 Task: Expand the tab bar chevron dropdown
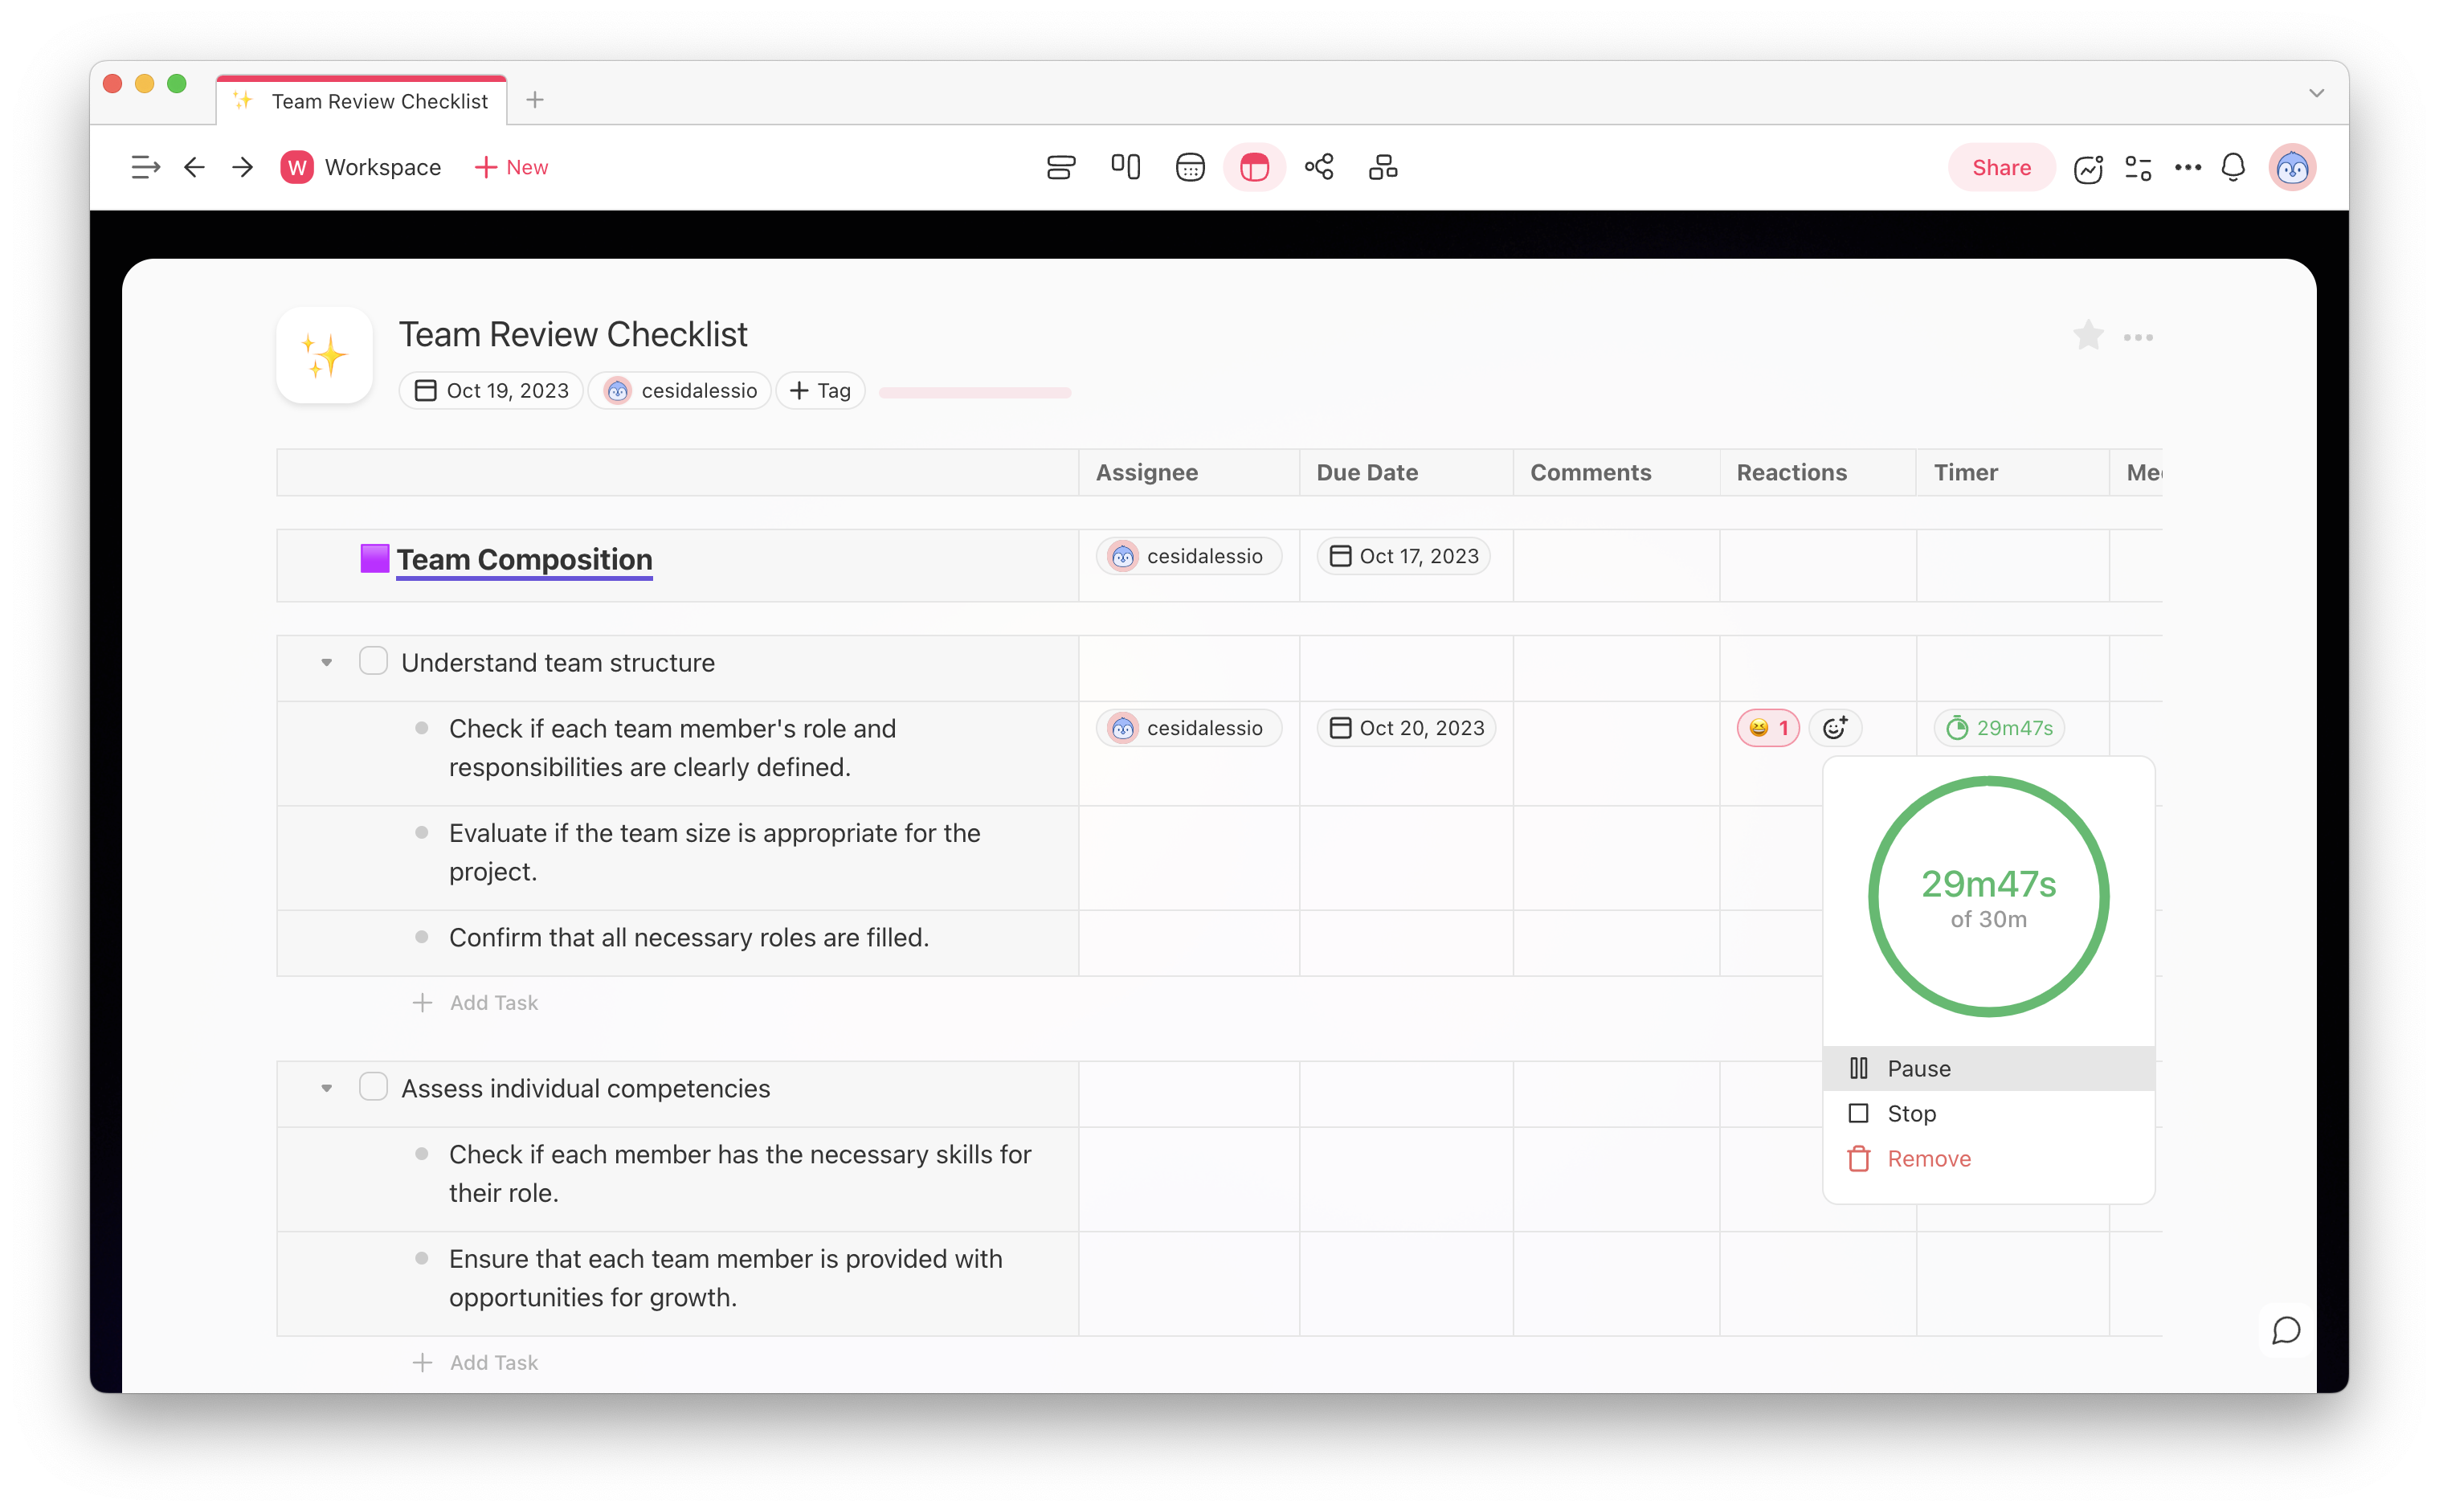coord(2316,93)
